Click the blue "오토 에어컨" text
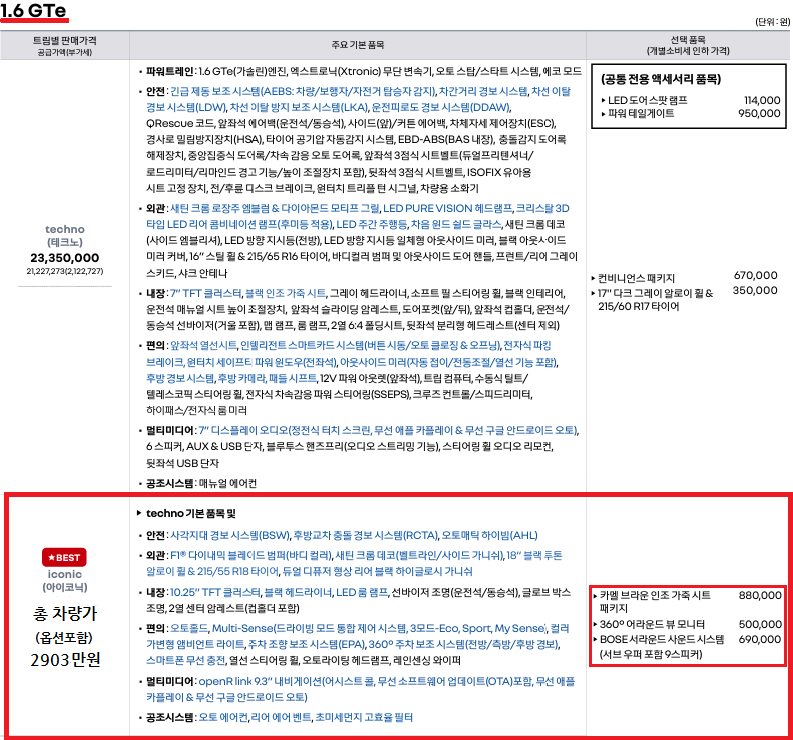 (223, 717)
